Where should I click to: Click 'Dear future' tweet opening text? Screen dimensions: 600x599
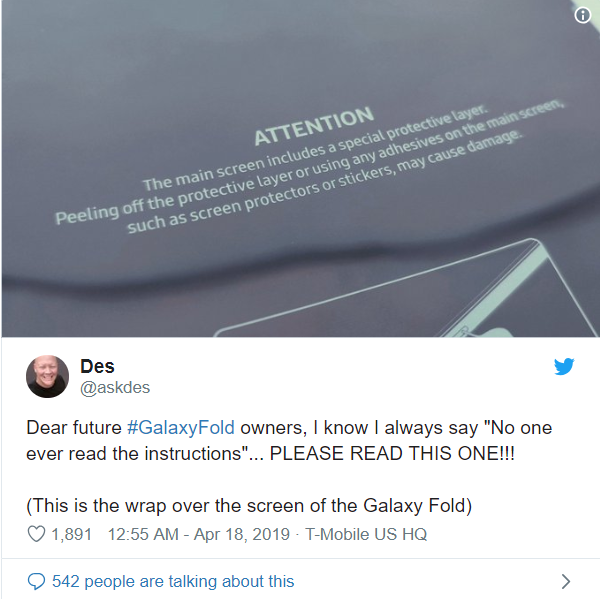[x=74, y=428]
